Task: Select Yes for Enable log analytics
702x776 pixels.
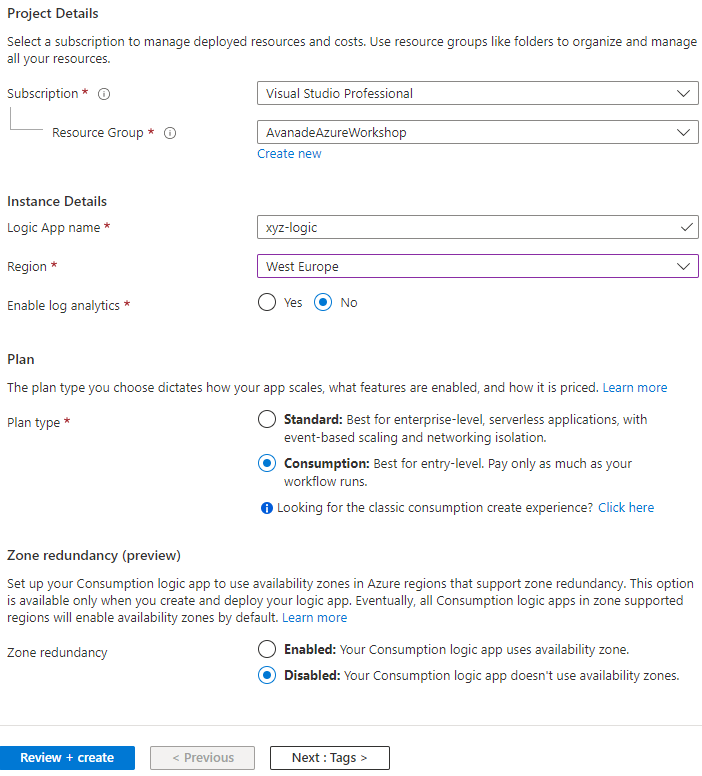Action: coord(267,303)
